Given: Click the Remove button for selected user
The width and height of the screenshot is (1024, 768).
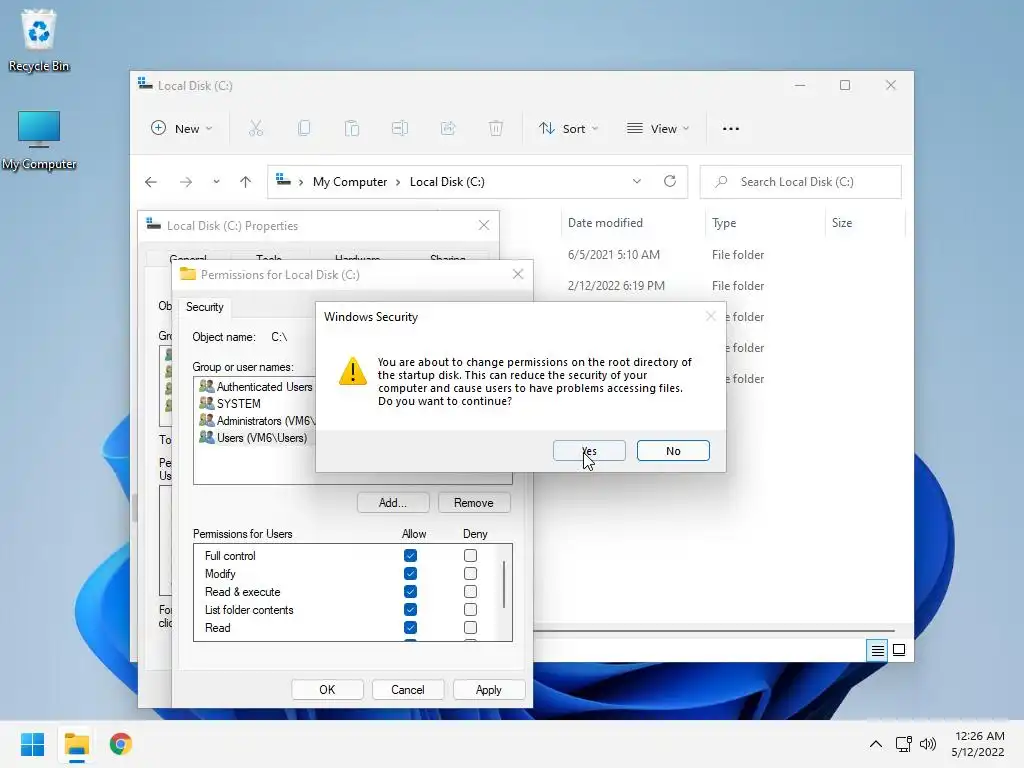Looking at the screenshot, I should click(x=474, y=503).
